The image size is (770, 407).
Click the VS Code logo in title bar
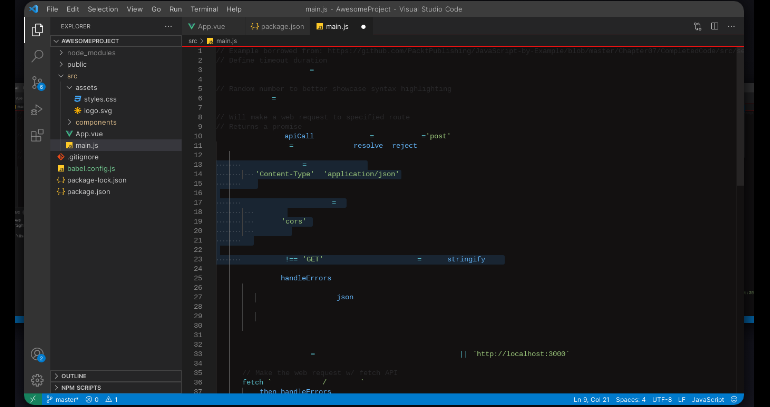[33, 9]
